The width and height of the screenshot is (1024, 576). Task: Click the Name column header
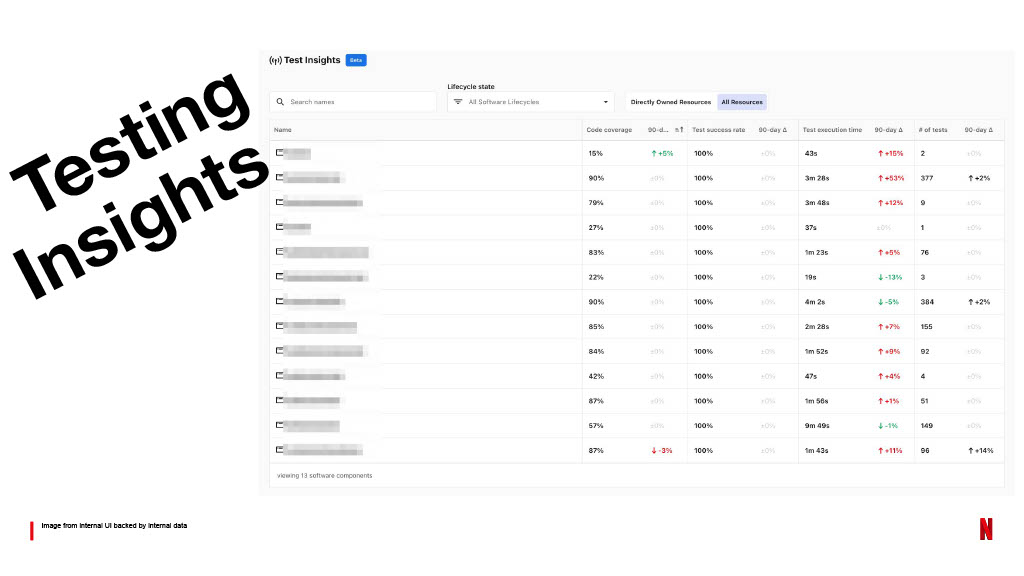coord(283,130)
